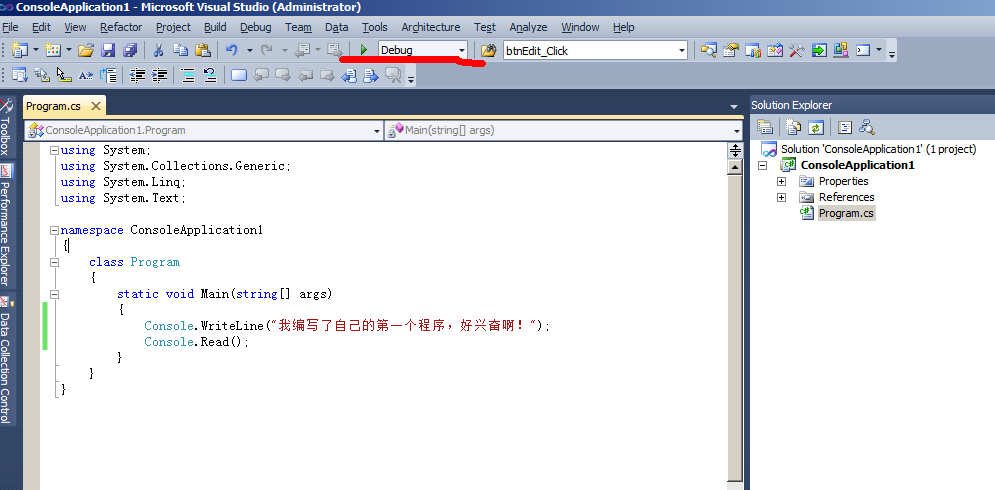This screenshot has width=995, height=490.
Task: Click the editor split window handle
Action: pyautogui.click(x=735, y=151)
